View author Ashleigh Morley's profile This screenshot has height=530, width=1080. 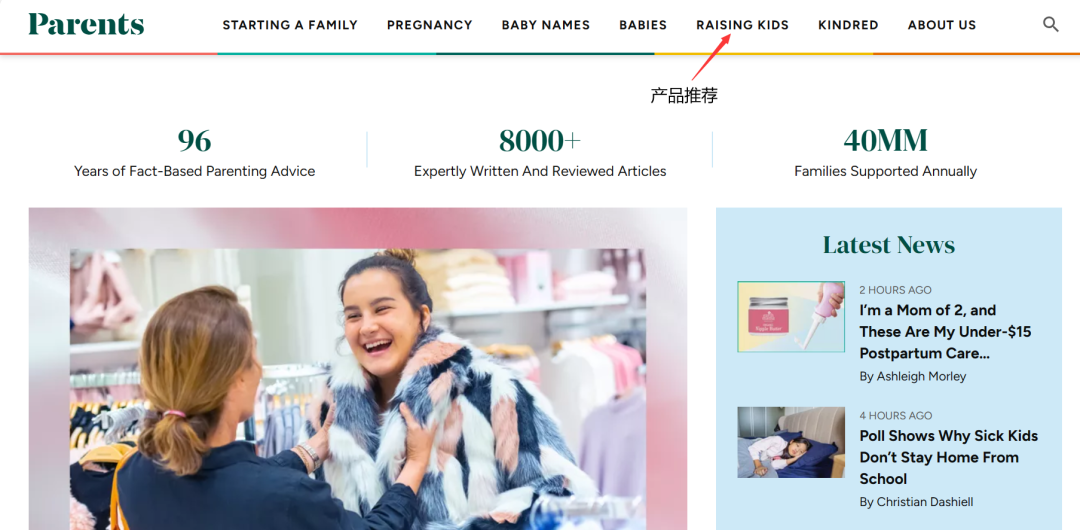(913, 376)
